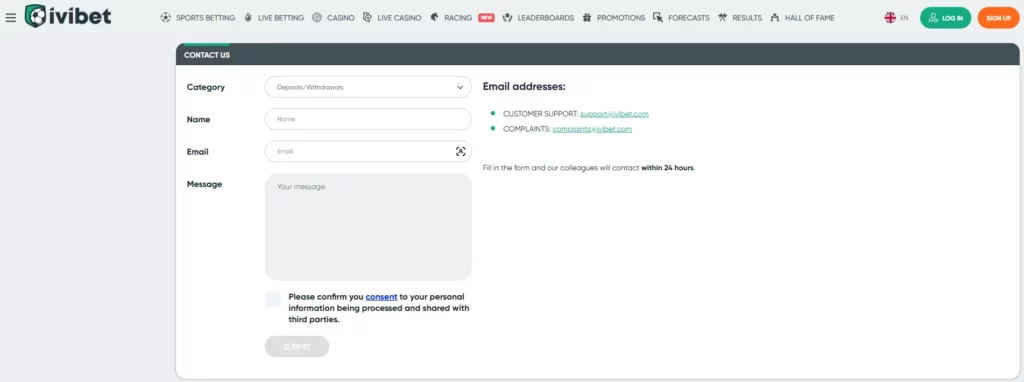The image size is (1024, 382).
Task: Go to Live Betting section
Action: 281,18
